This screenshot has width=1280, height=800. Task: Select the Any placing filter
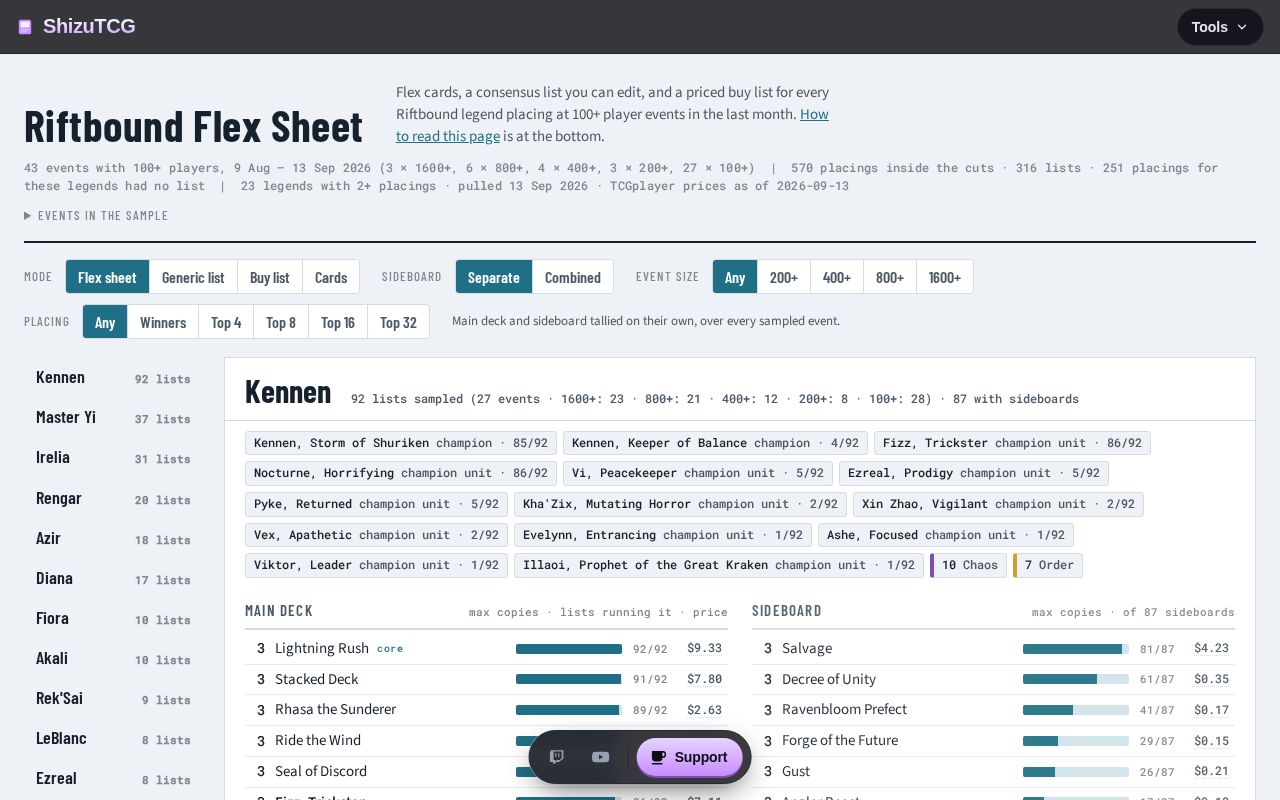pyautogui.click(x=105, y=322)
